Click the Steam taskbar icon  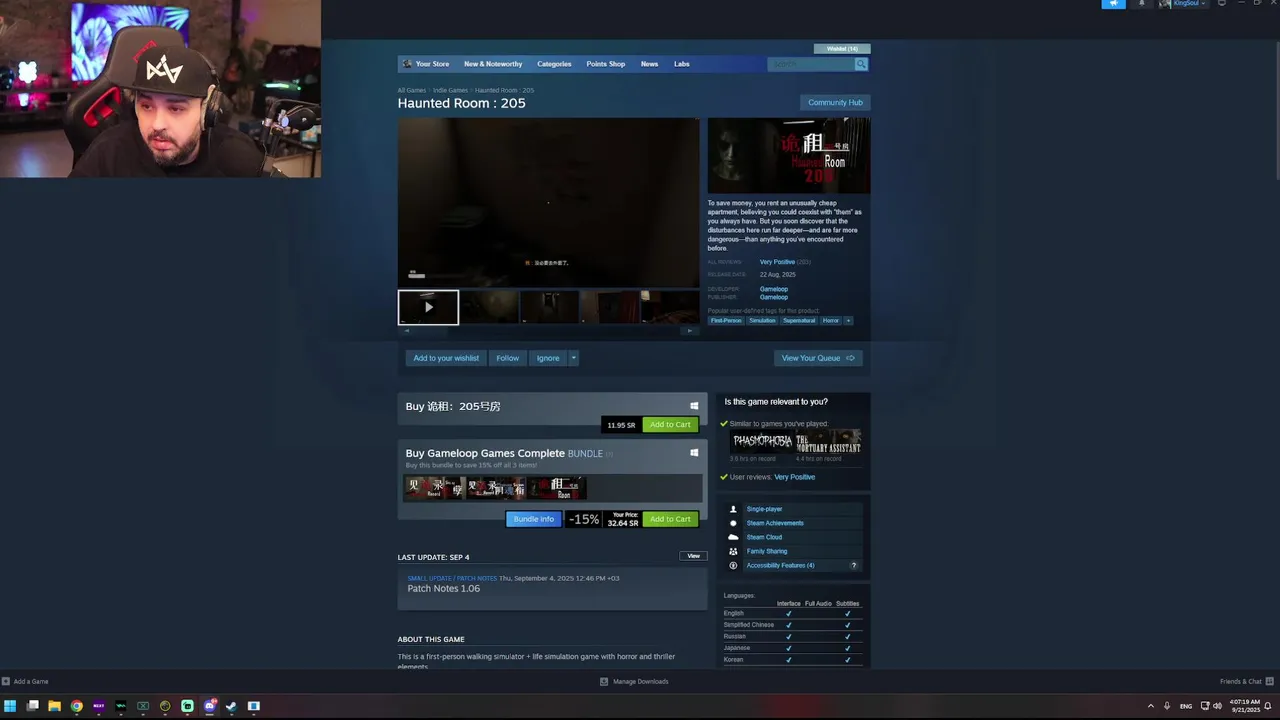[x=231, y=706]
